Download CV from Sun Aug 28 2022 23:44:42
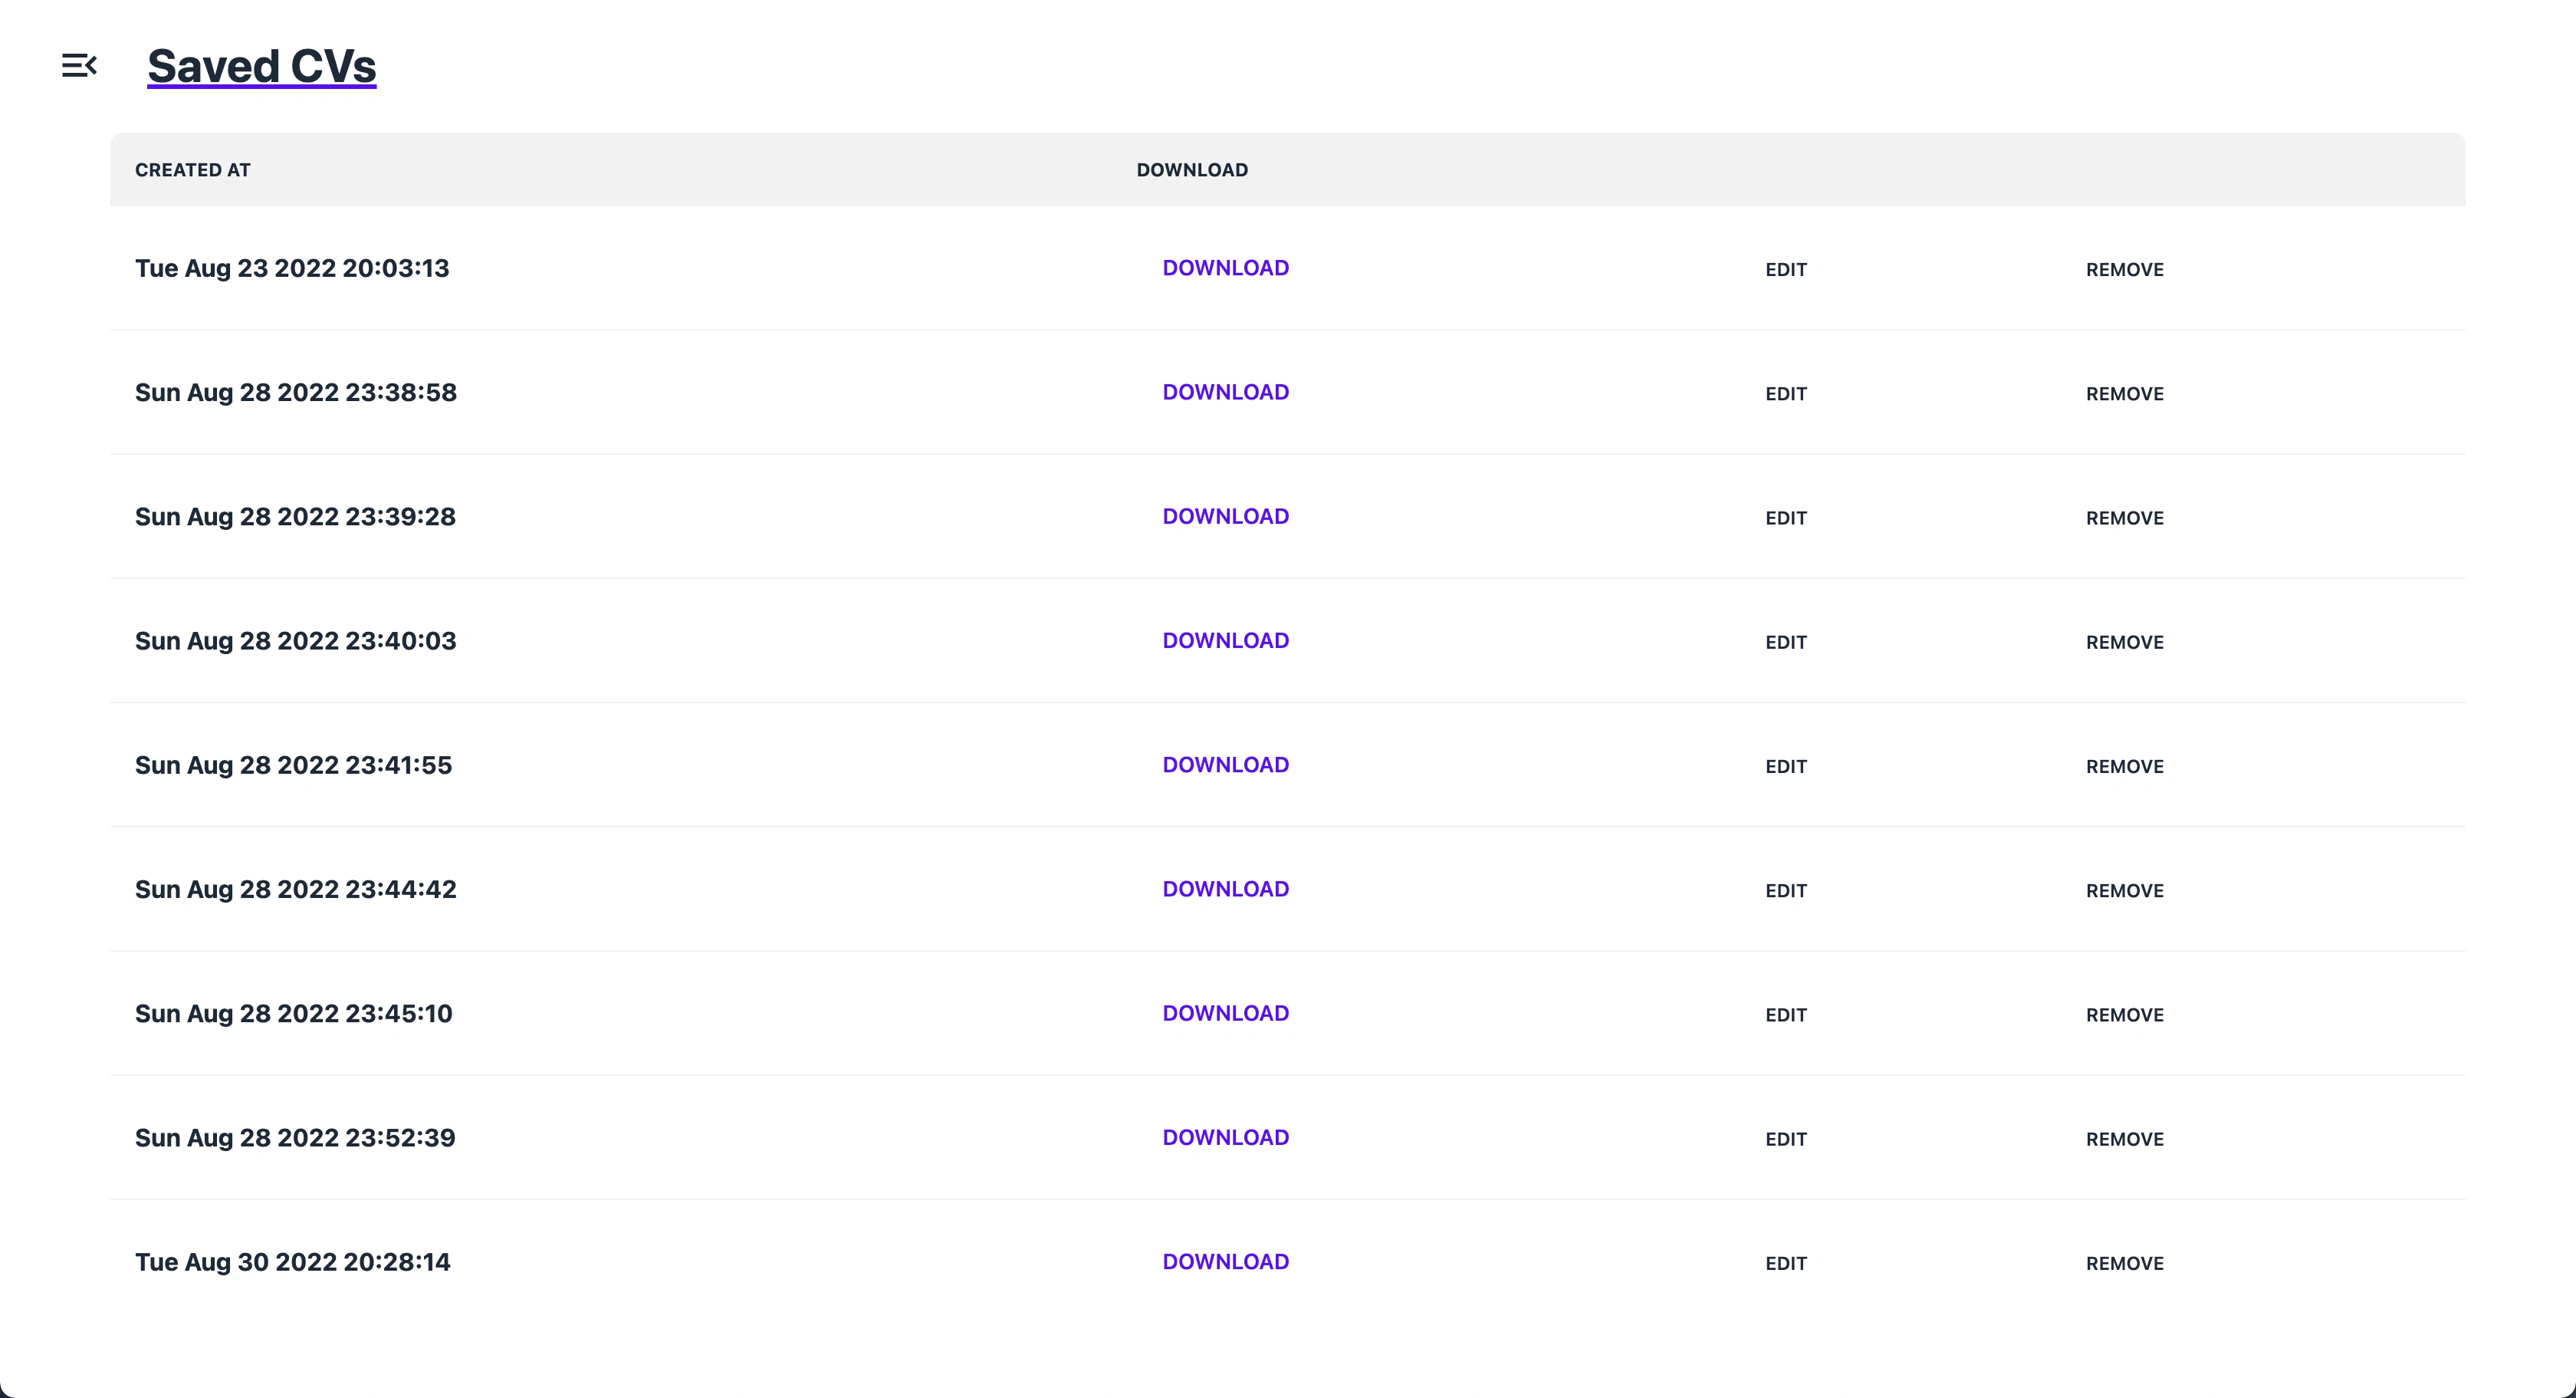Image resolution: width=2576 pixels, height=1398 pixels. [1225, 889]
